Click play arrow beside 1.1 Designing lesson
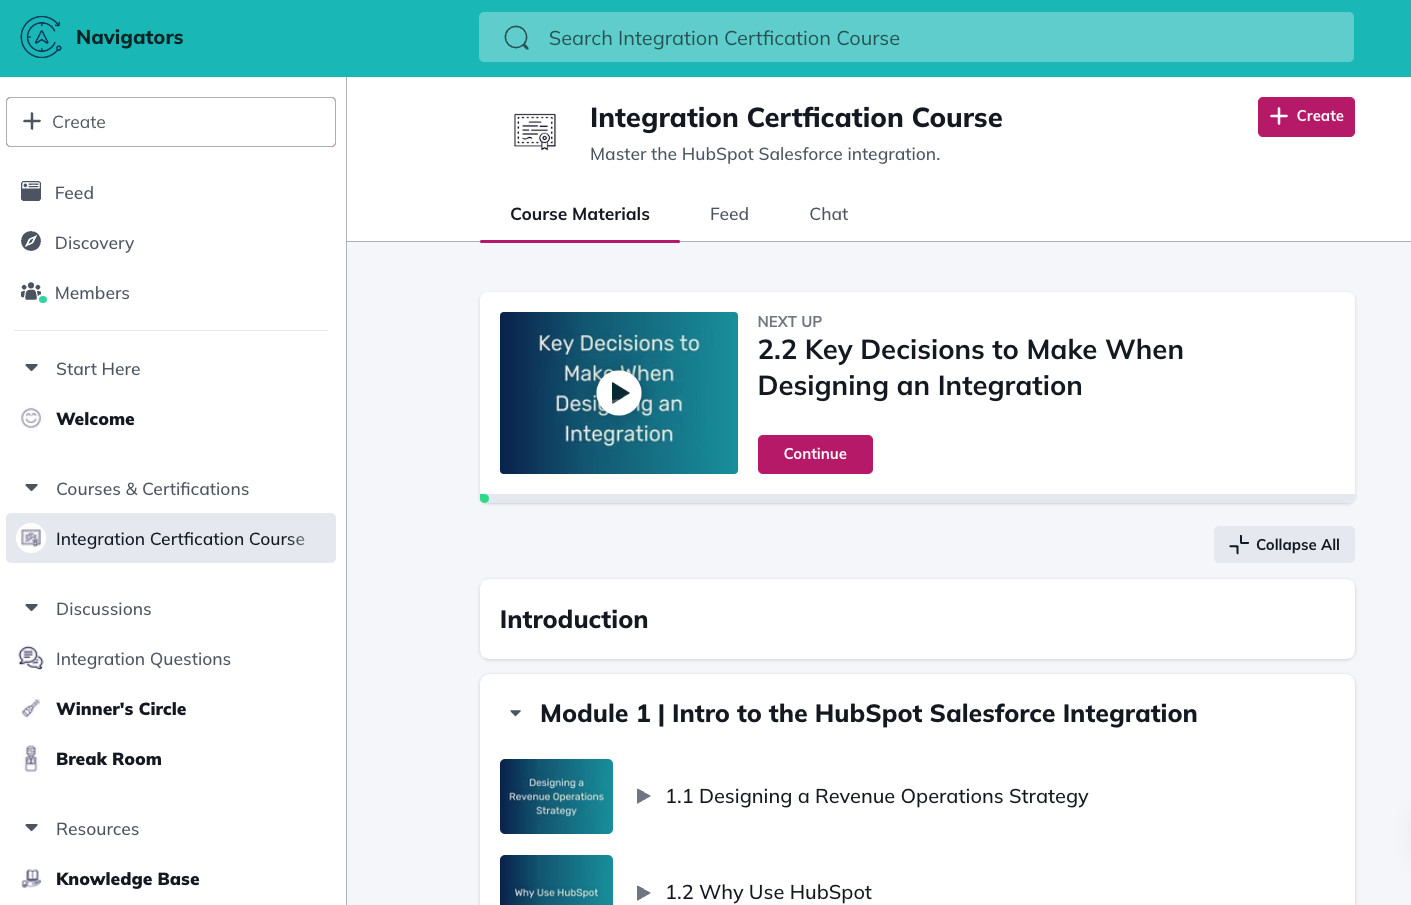1411x905 pixels. tap(644, 796)
